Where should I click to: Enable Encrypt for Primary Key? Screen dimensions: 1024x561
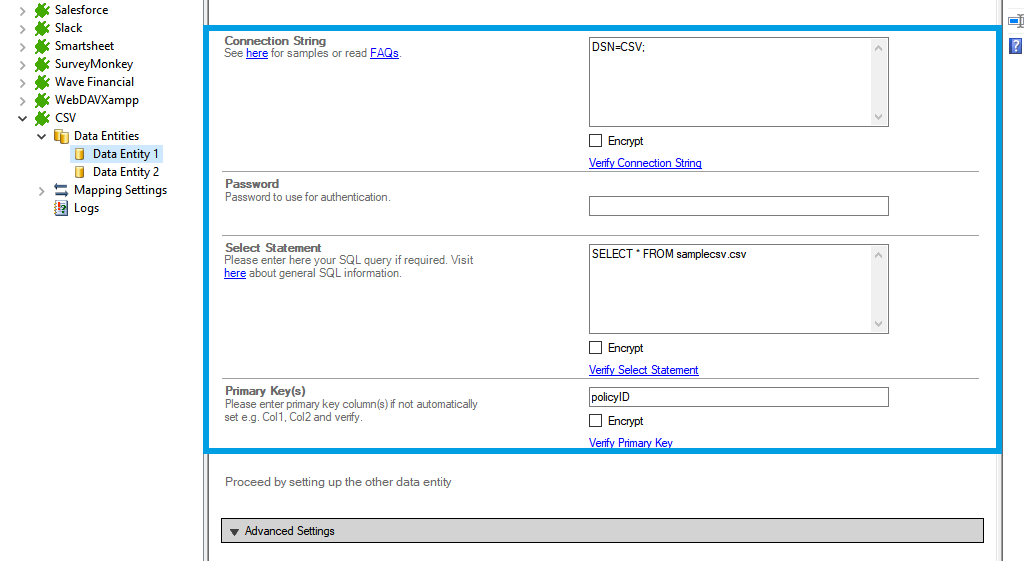coord(596,421)
